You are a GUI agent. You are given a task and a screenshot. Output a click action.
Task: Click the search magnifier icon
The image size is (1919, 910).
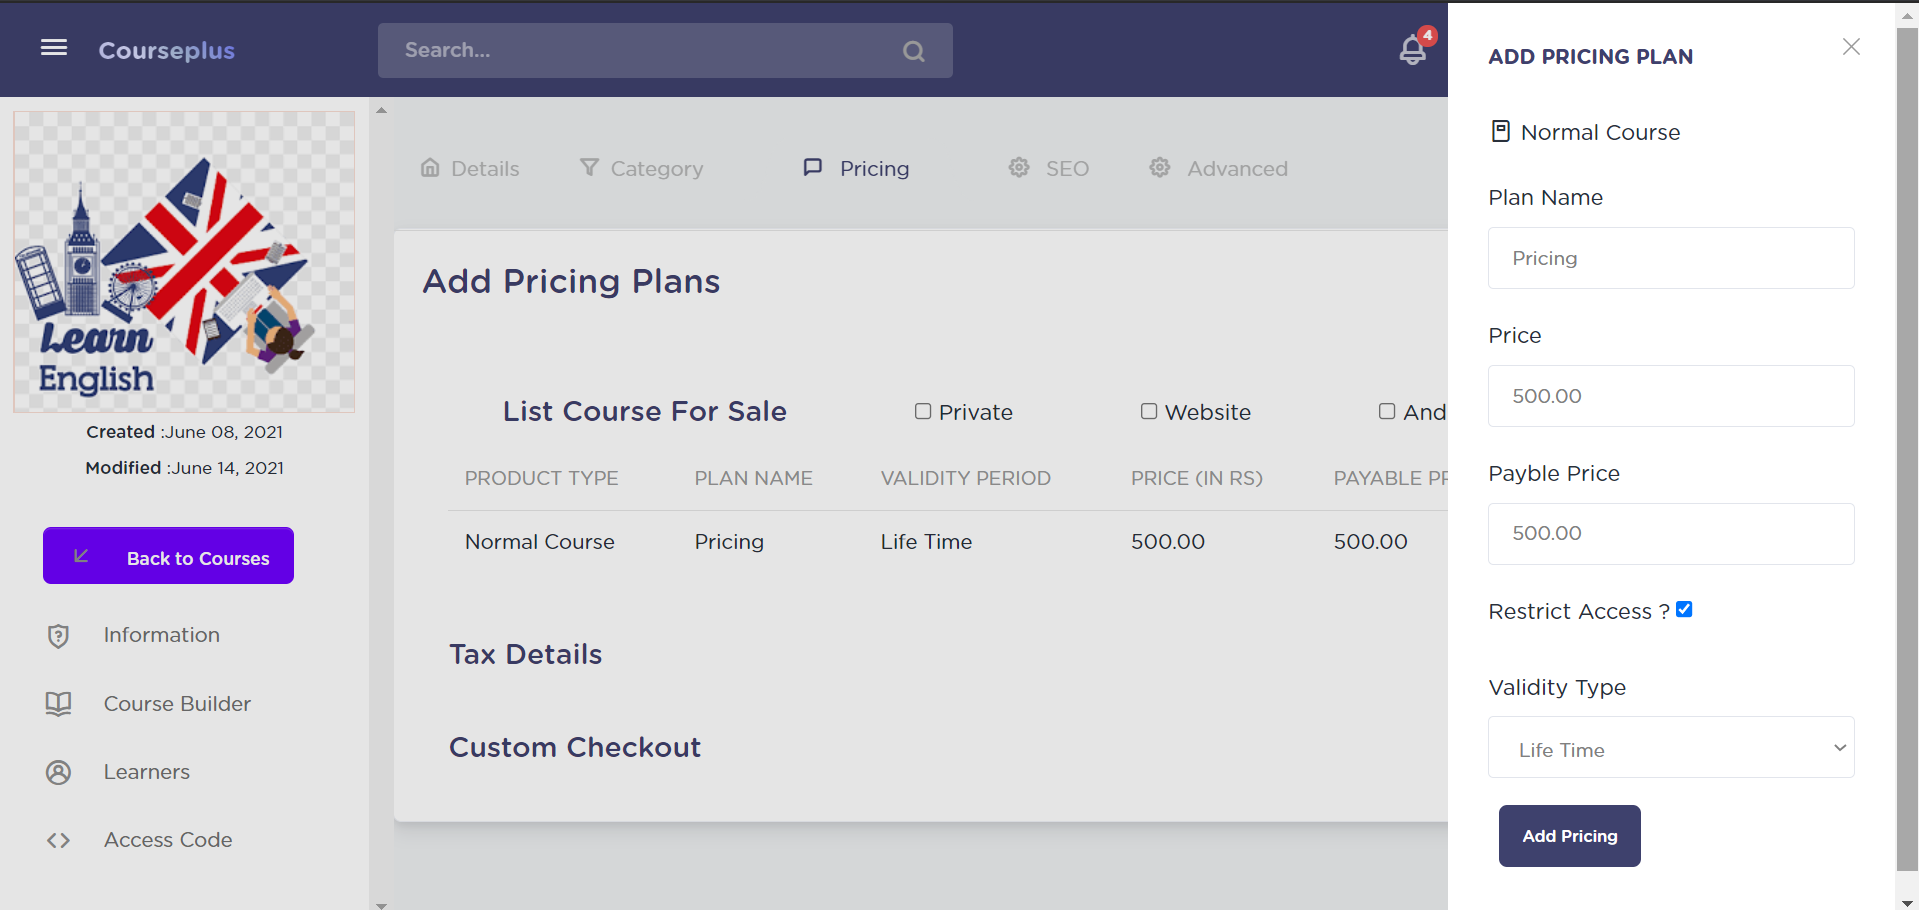(913, 51)
